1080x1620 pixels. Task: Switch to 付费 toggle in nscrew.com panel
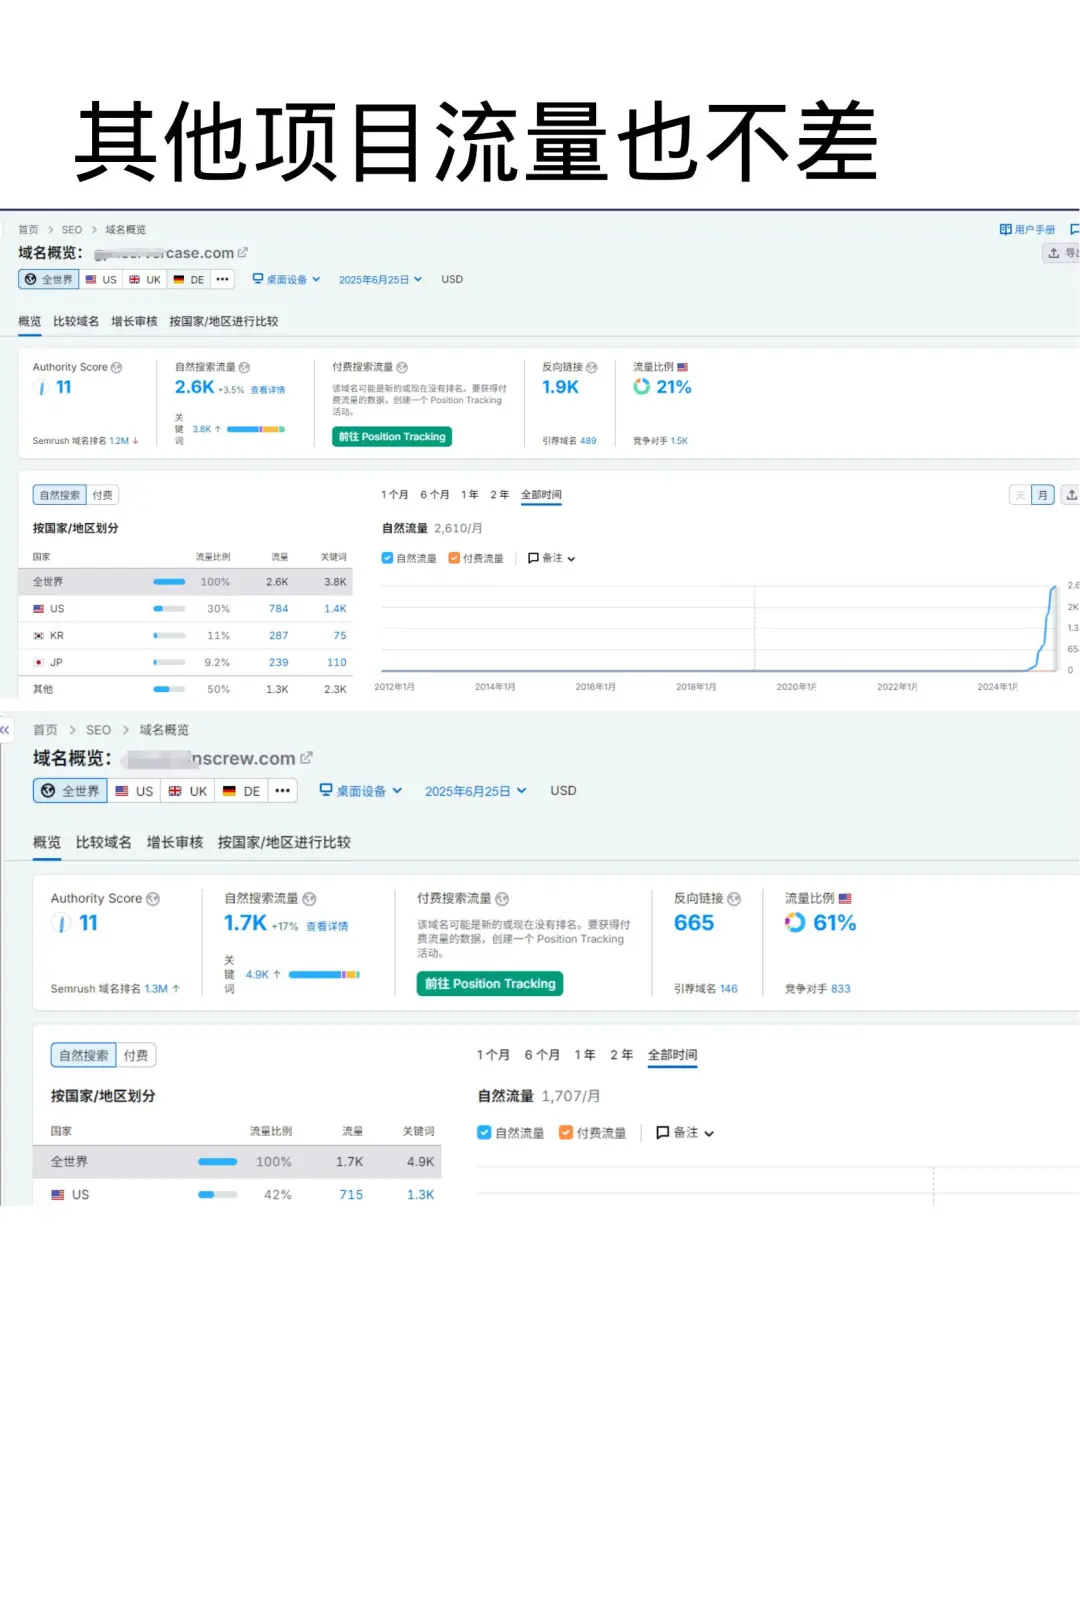pos(136,1055)
